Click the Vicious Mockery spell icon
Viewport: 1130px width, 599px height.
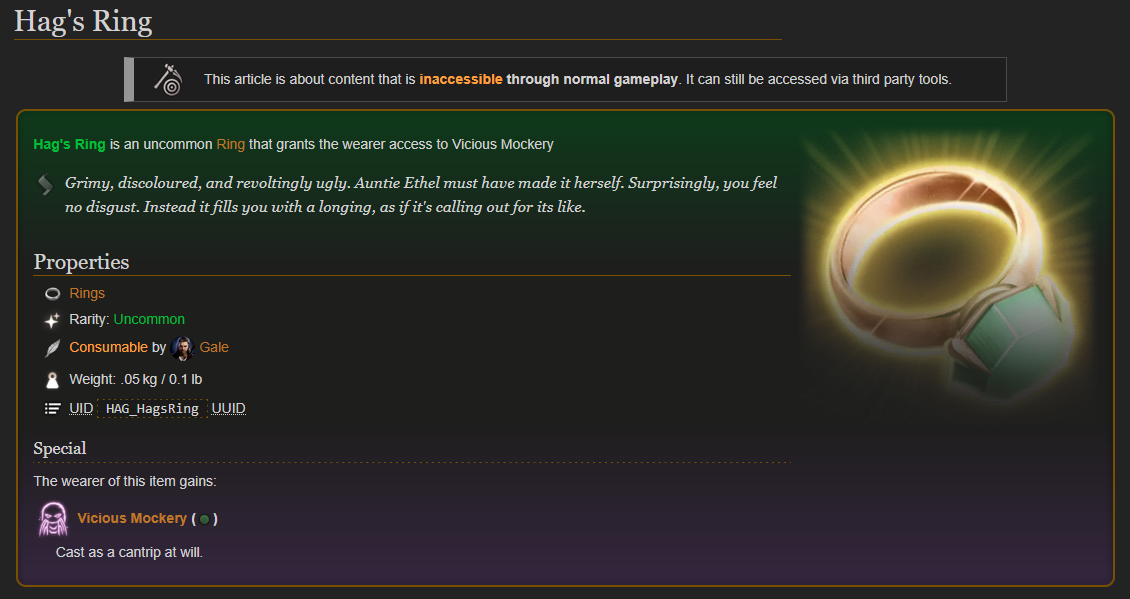[x=53, y=519]
